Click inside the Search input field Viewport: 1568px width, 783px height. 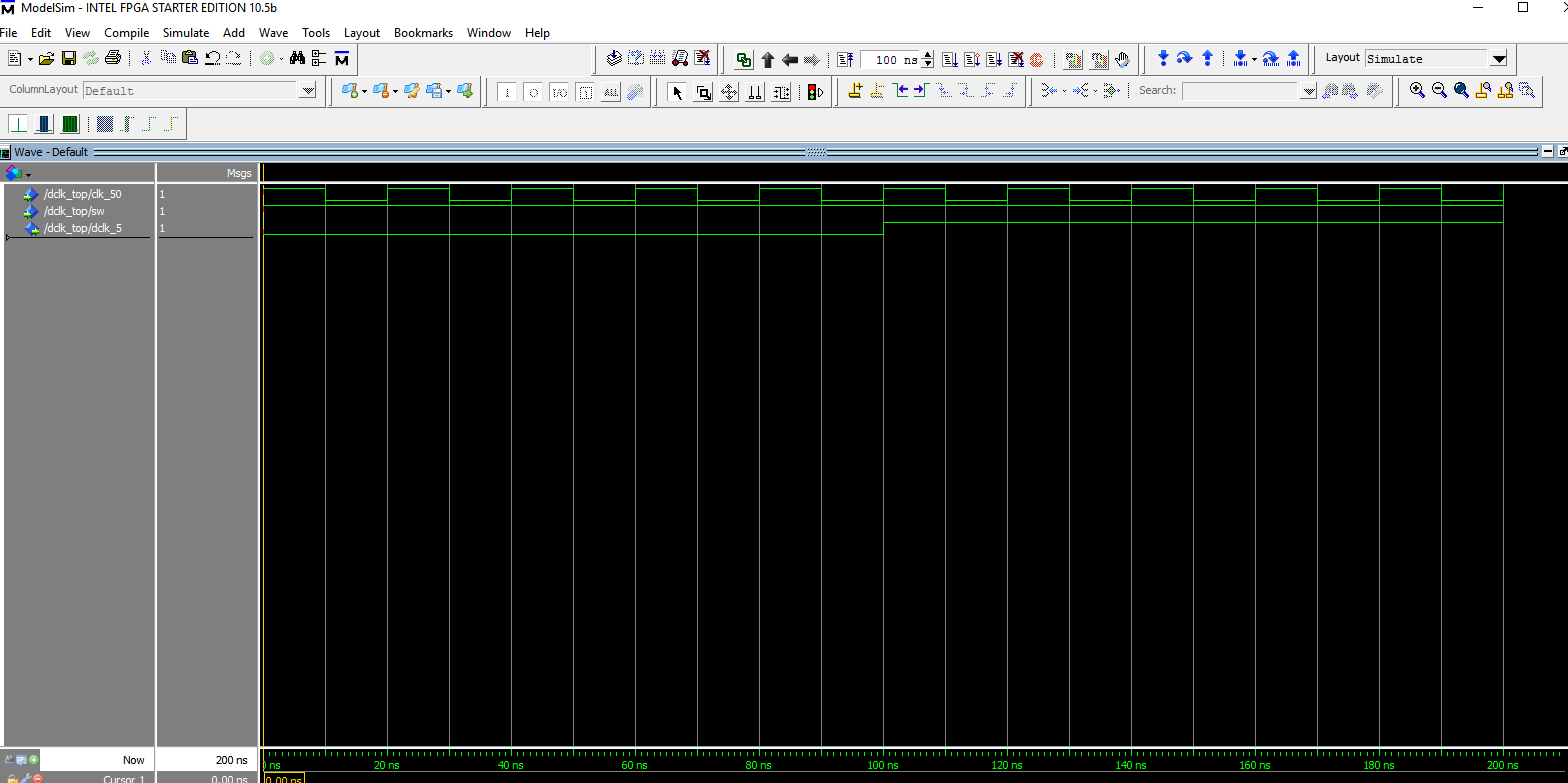pos(1240,91)
